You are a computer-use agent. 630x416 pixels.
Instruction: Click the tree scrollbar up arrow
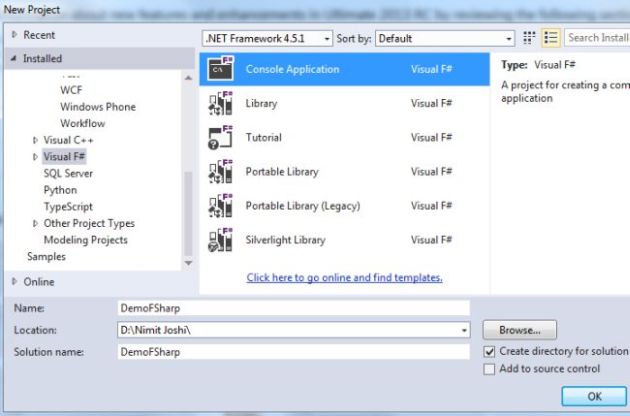pos(188,78)
